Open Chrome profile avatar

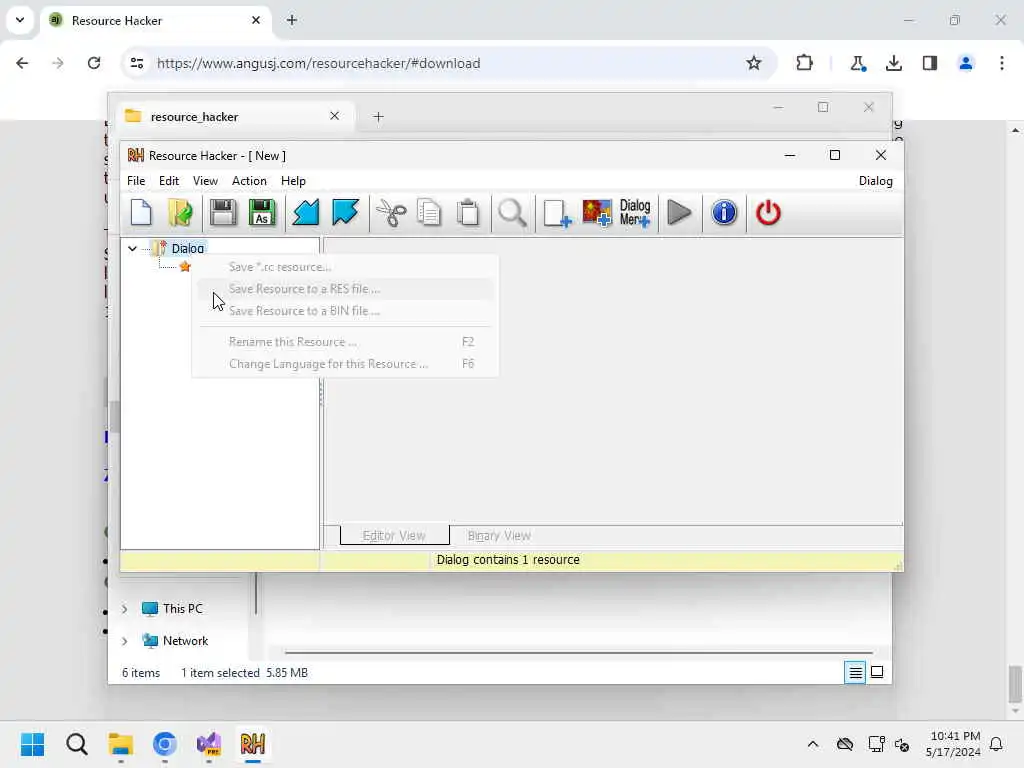click(965, 63)
